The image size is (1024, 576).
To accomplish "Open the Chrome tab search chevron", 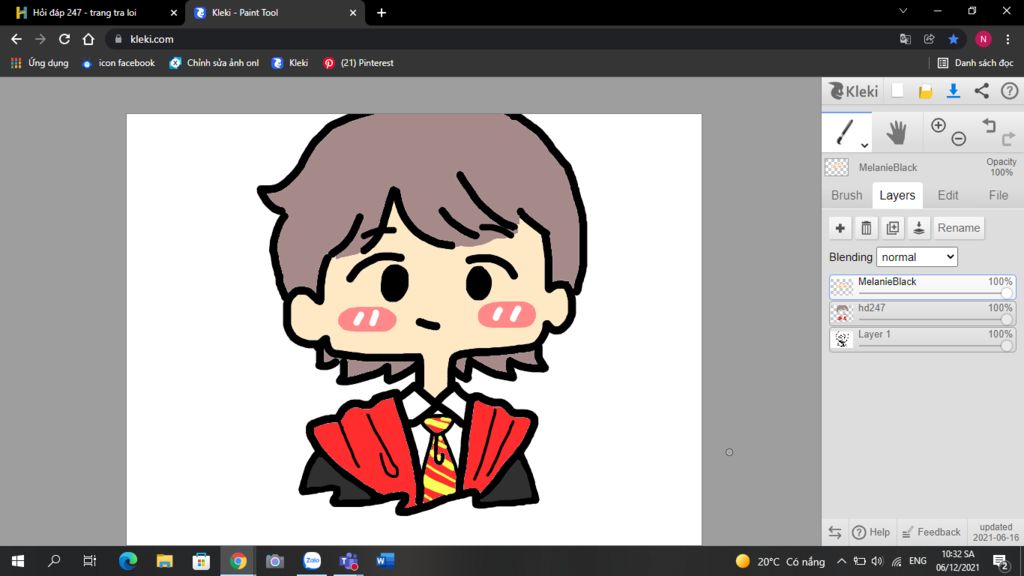I will tap(903, 11).
